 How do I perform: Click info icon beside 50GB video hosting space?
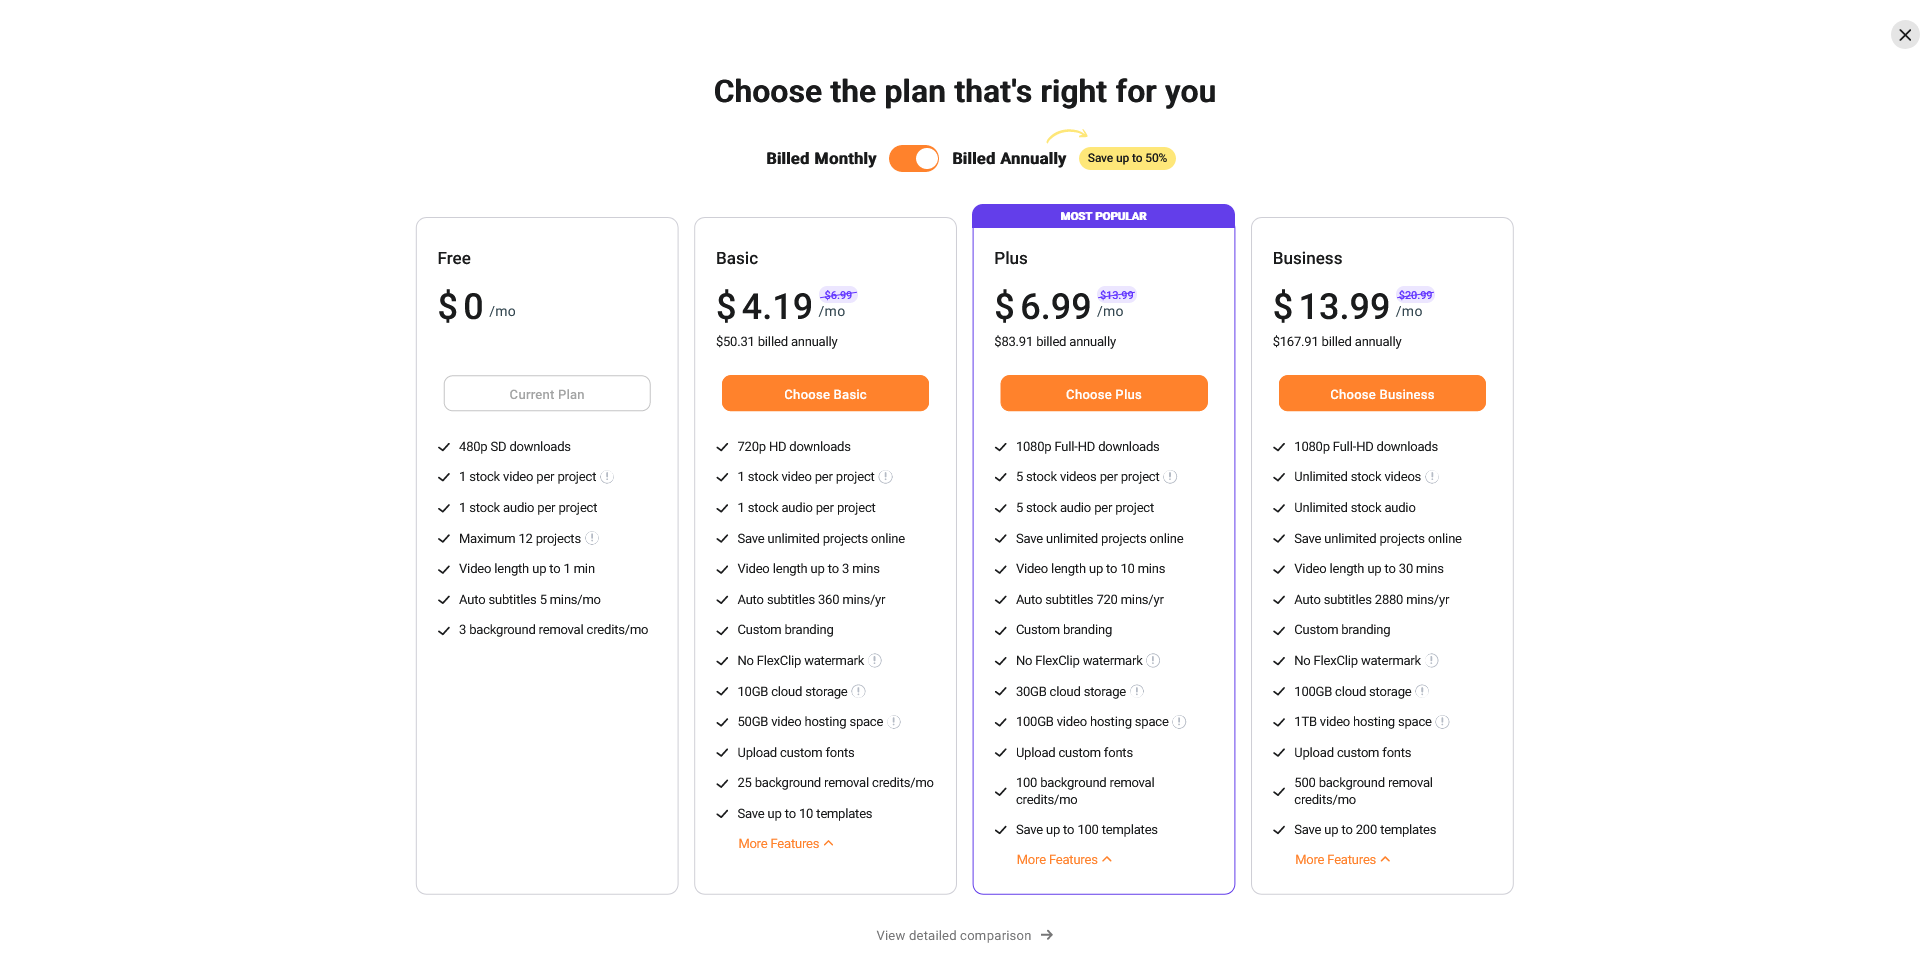point(895,722)
